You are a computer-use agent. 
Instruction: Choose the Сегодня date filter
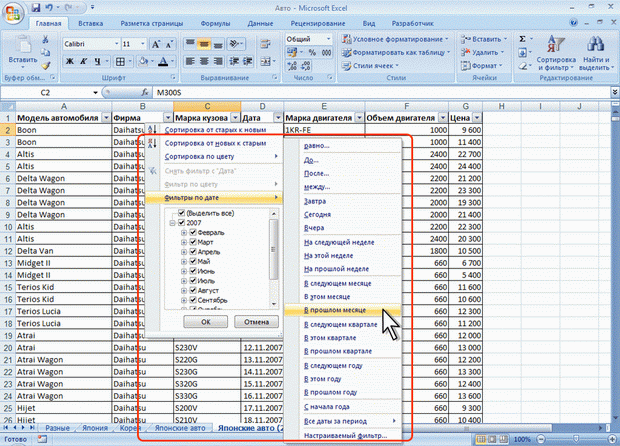click(317, 215)
